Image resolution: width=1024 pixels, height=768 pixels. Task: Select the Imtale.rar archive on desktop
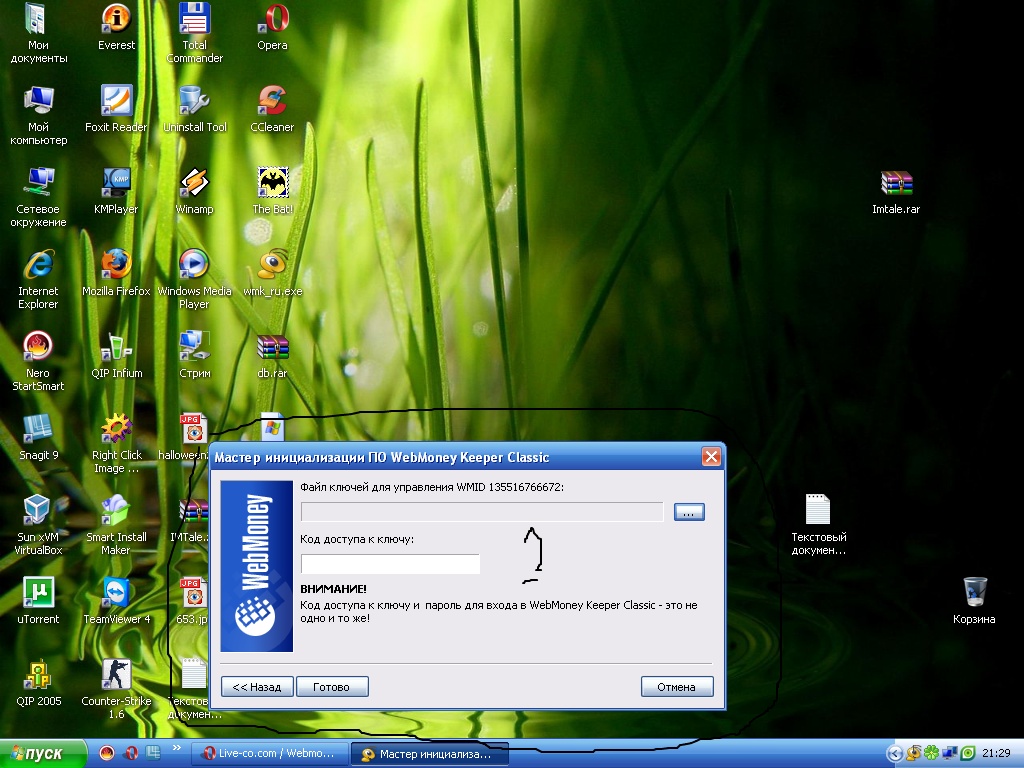(x=896, y=183)
